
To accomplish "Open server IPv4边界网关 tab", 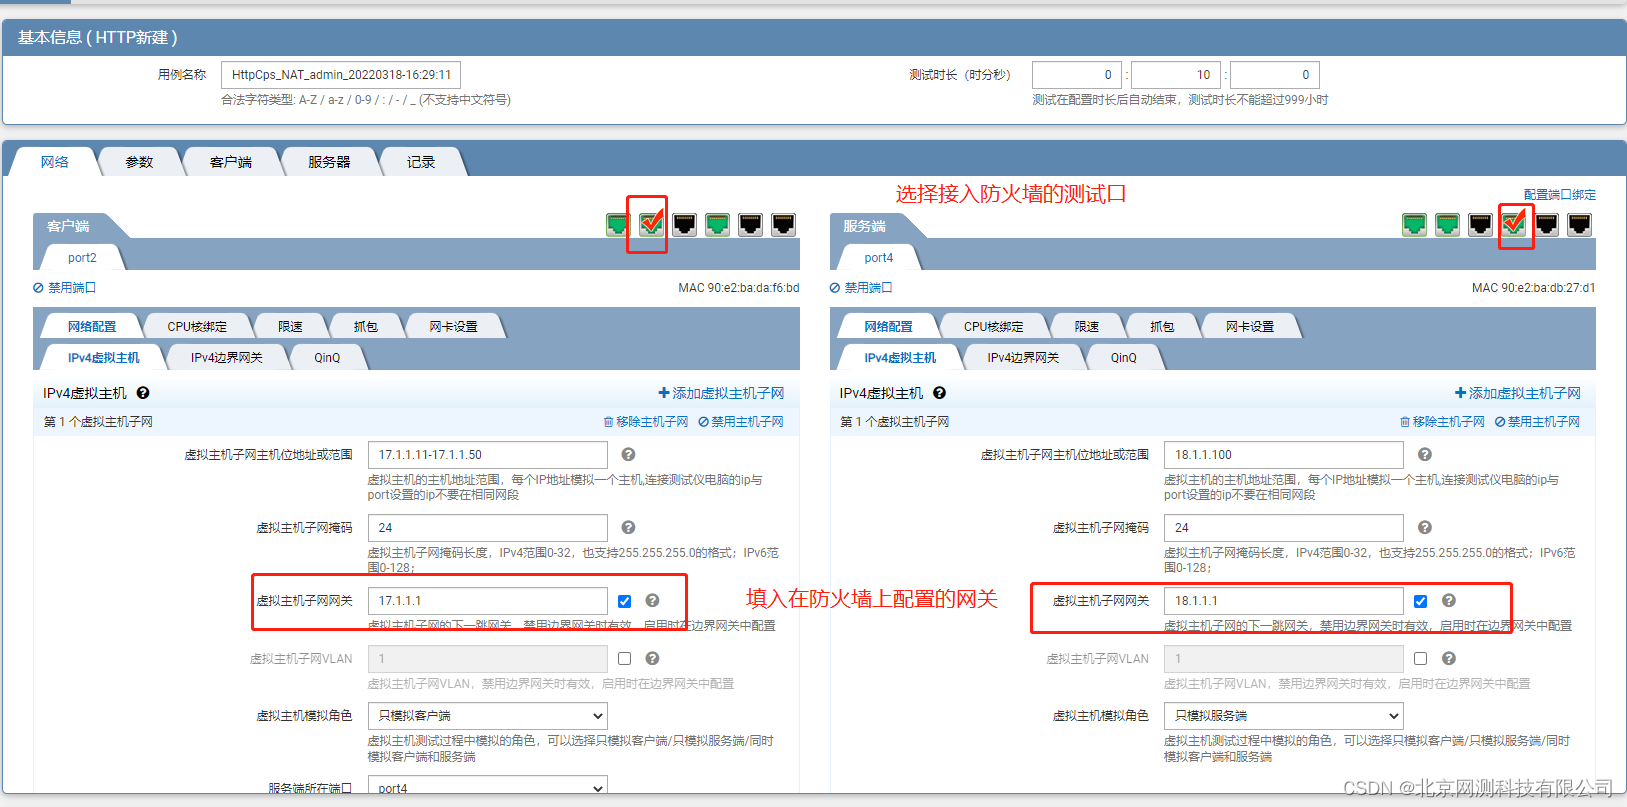I will pos(1023,358).
